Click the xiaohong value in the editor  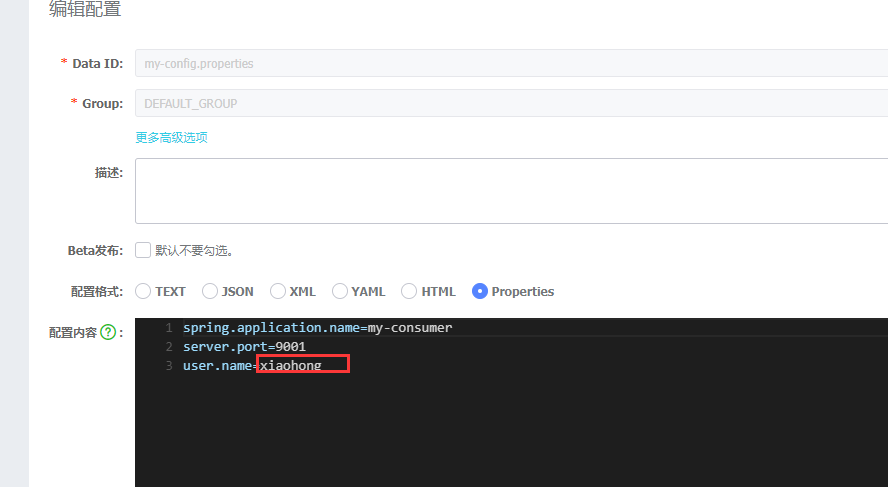[291, 366]
